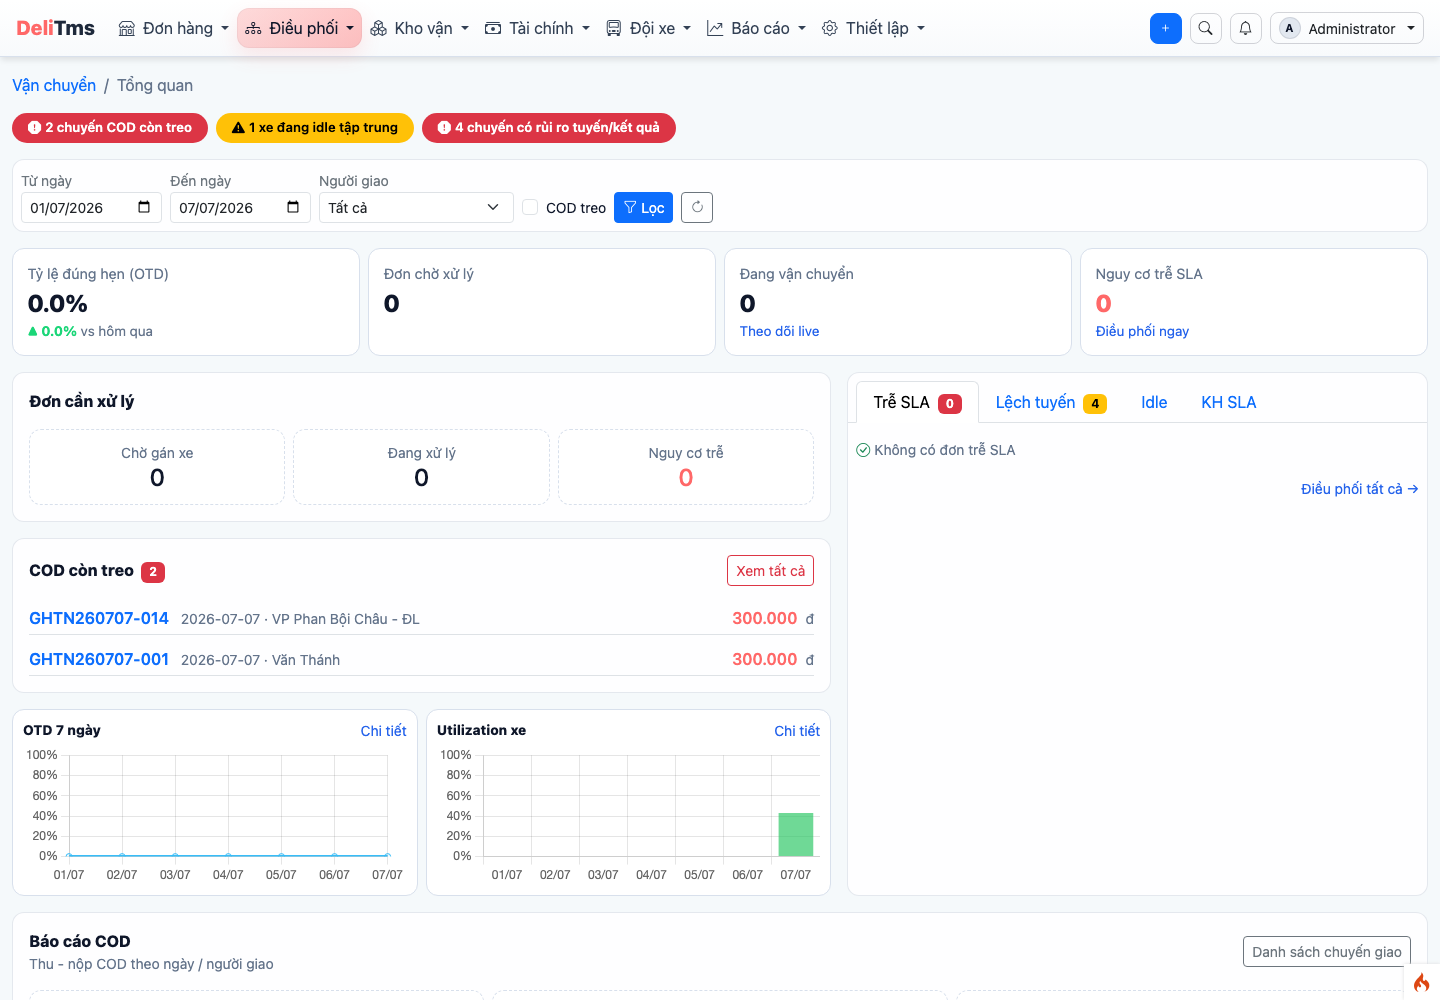Open the Báo cáo menu
This screenshot has width=1440, height=1000.
click(x=756, y=28)
